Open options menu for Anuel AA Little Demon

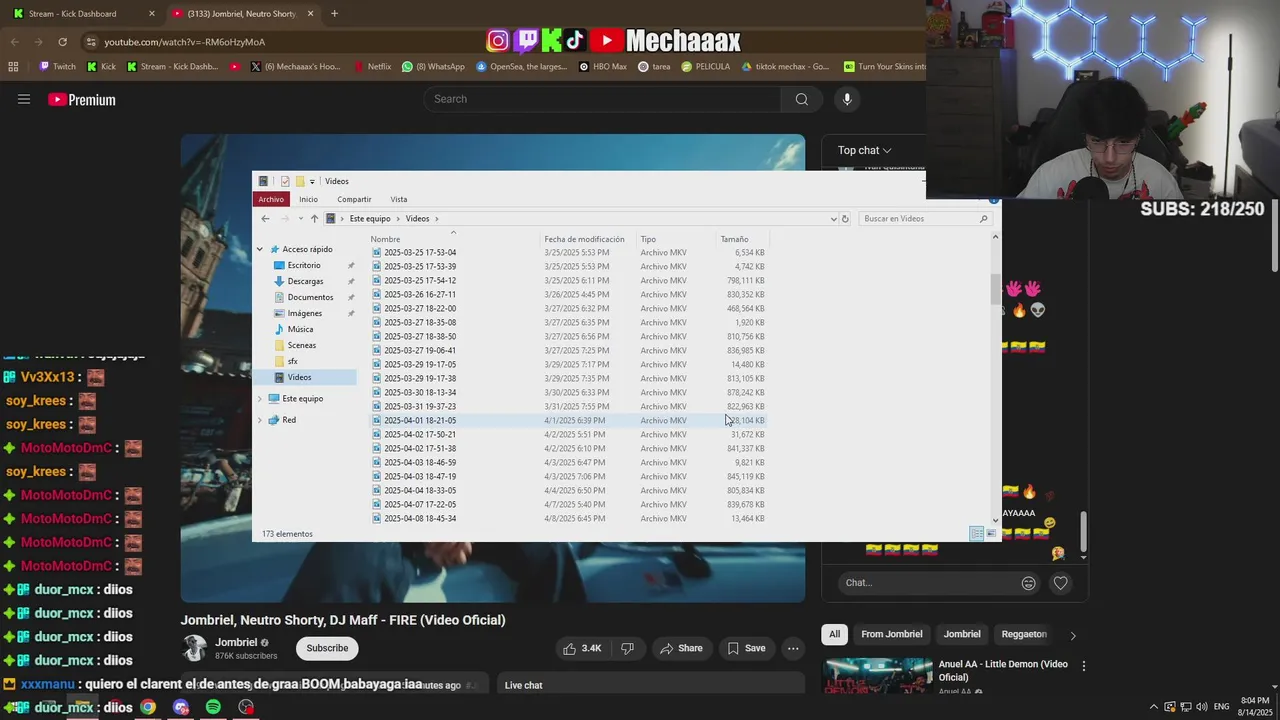(x=1083, y=665)
